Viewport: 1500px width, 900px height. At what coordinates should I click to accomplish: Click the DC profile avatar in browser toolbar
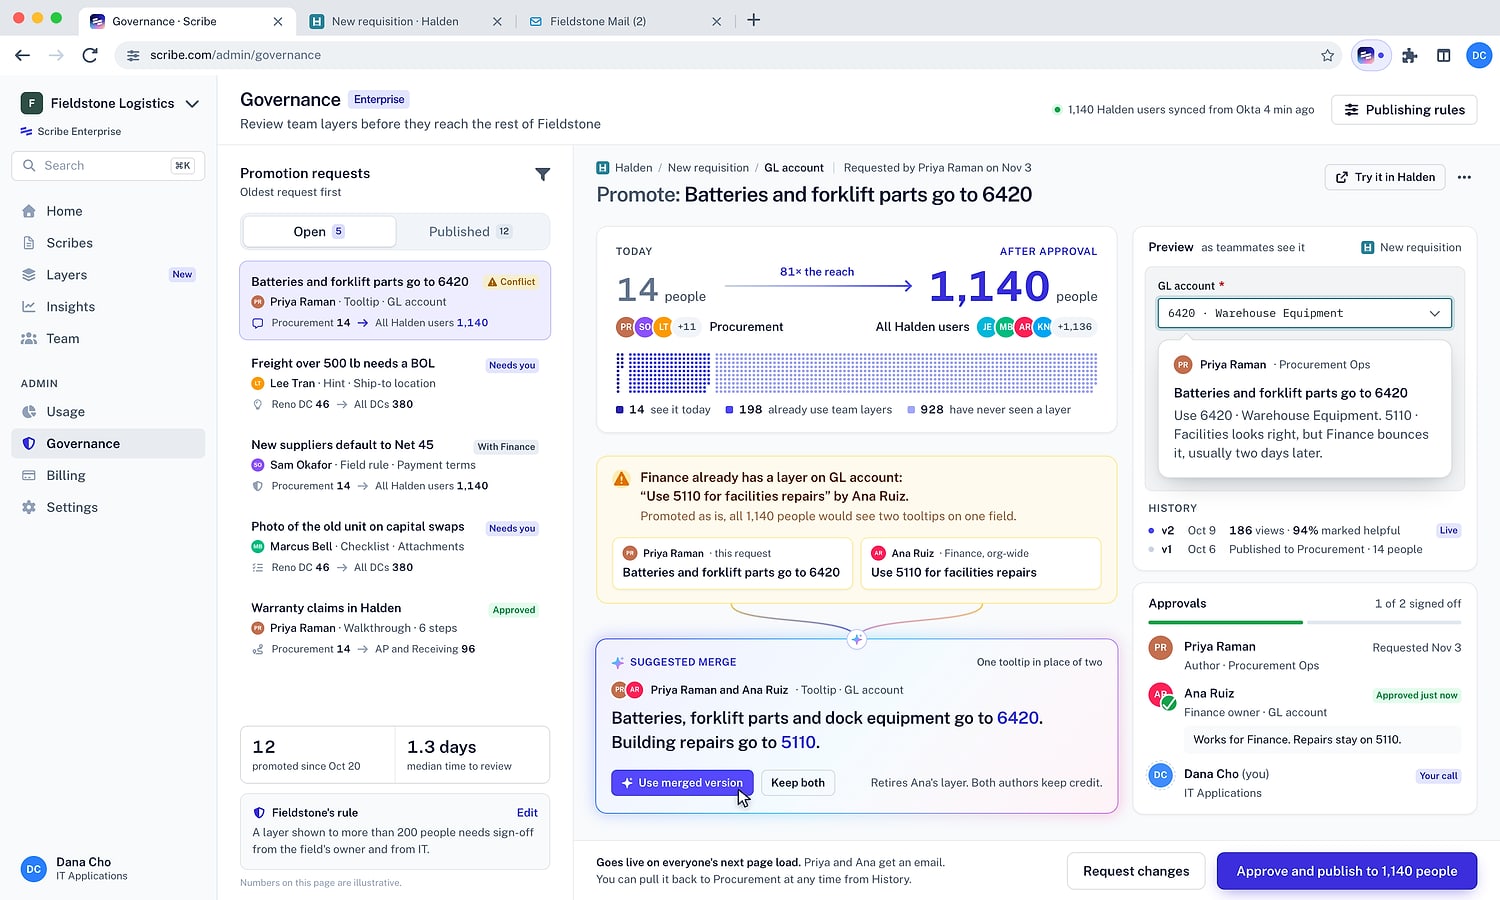1479,55
